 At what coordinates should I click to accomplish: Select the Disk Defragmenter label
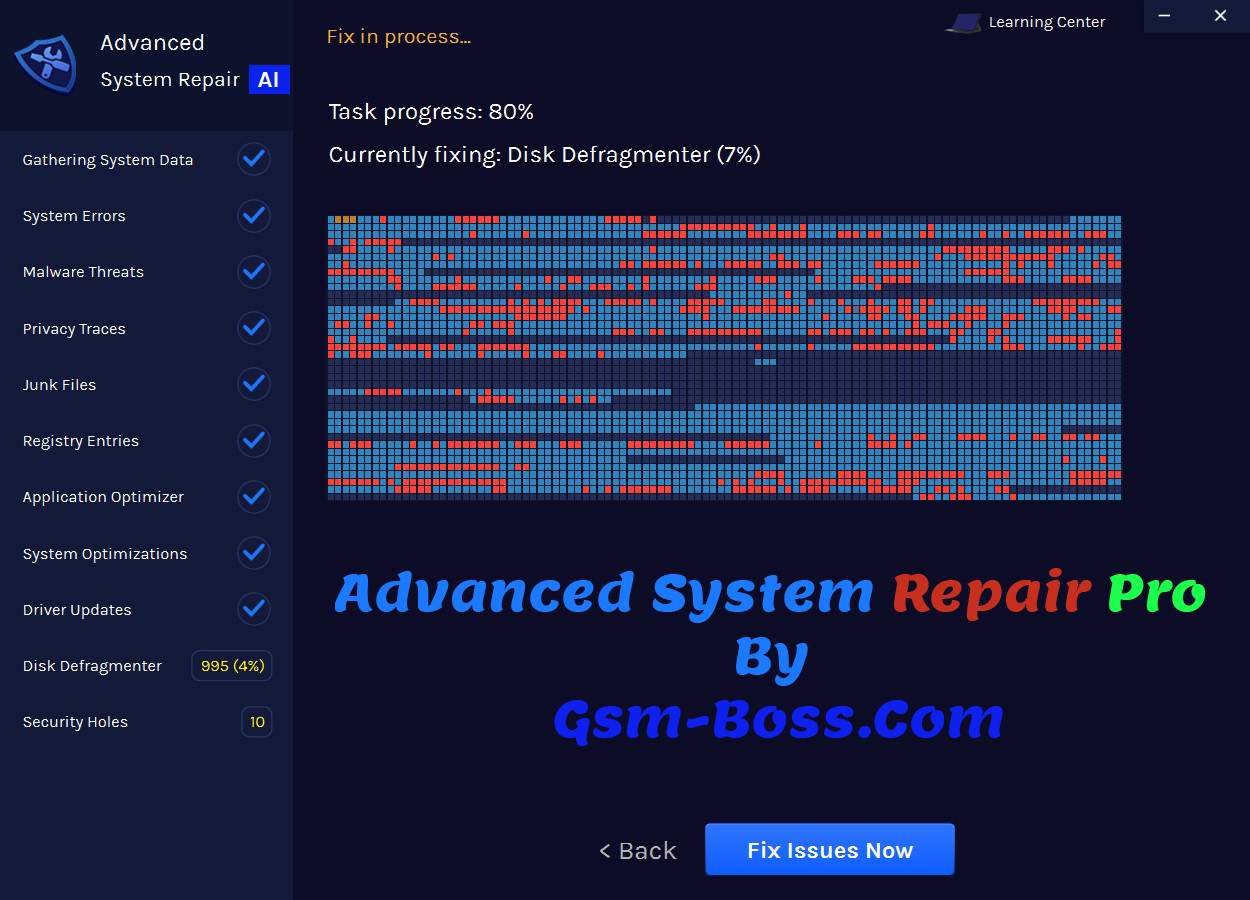92,666
